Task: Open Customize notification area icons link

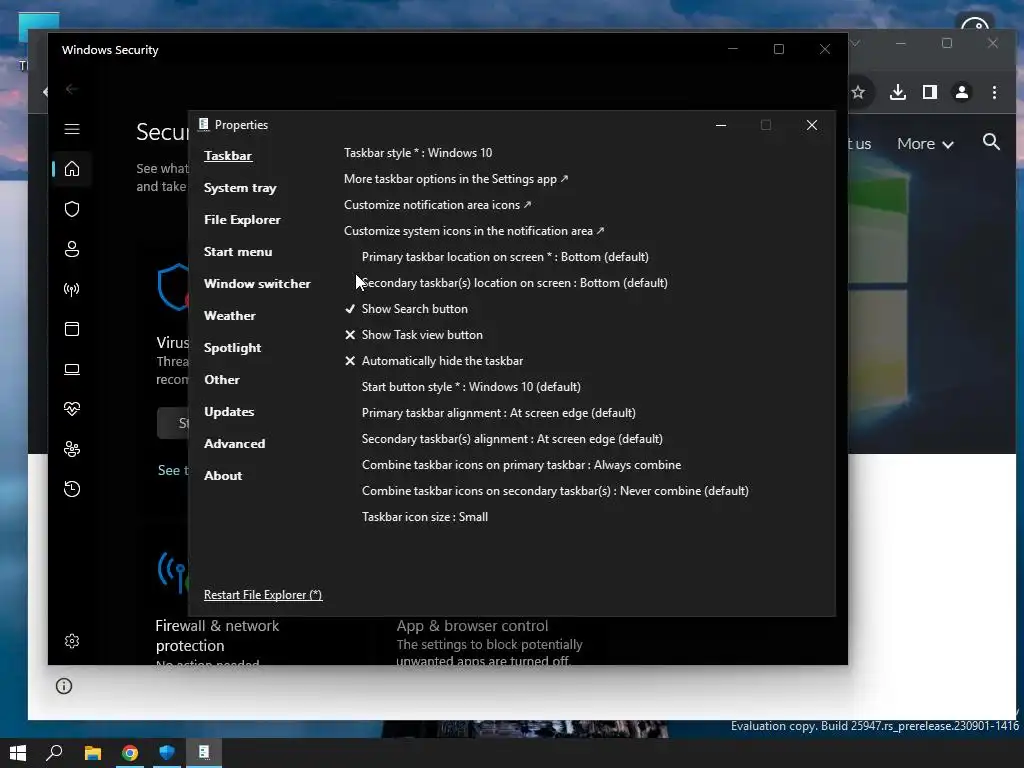Action: point(438,205)
